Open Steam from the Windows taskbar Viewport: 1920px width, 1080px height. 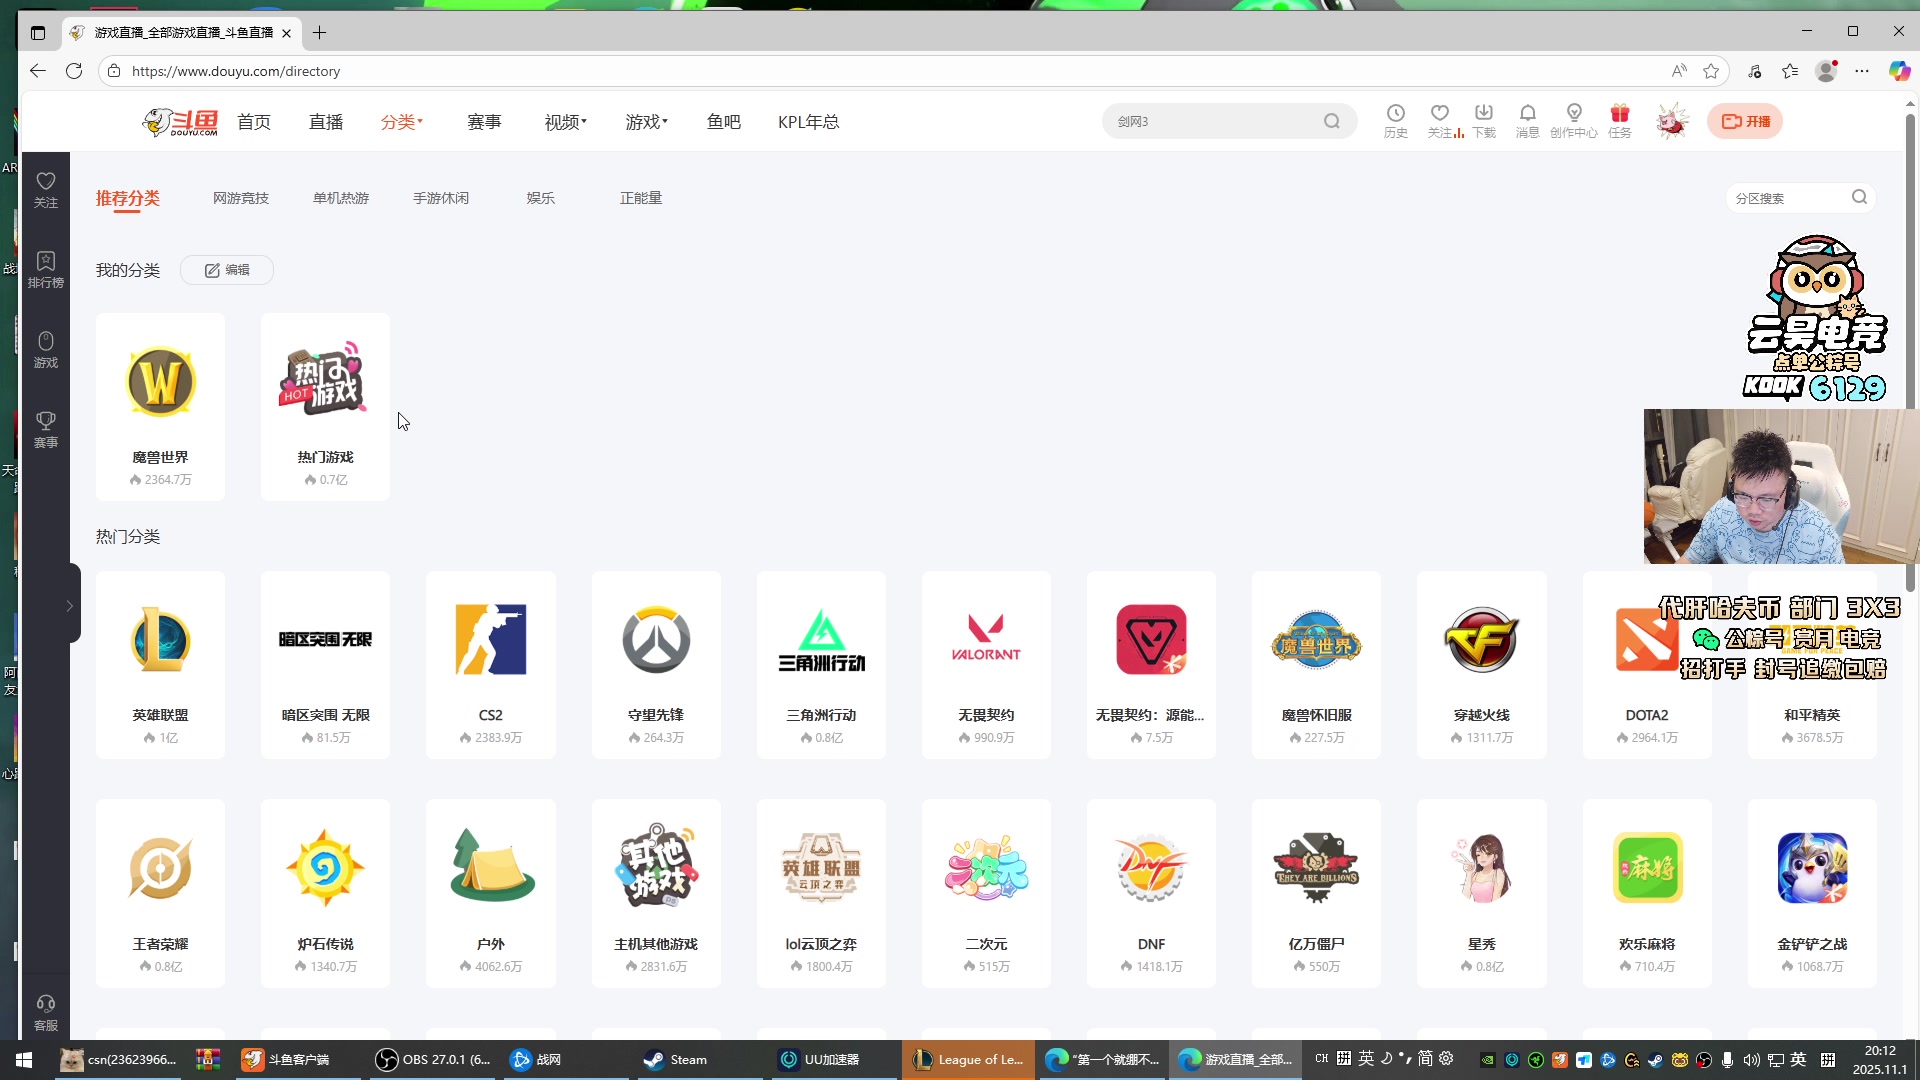click(x=677, y=1059)
